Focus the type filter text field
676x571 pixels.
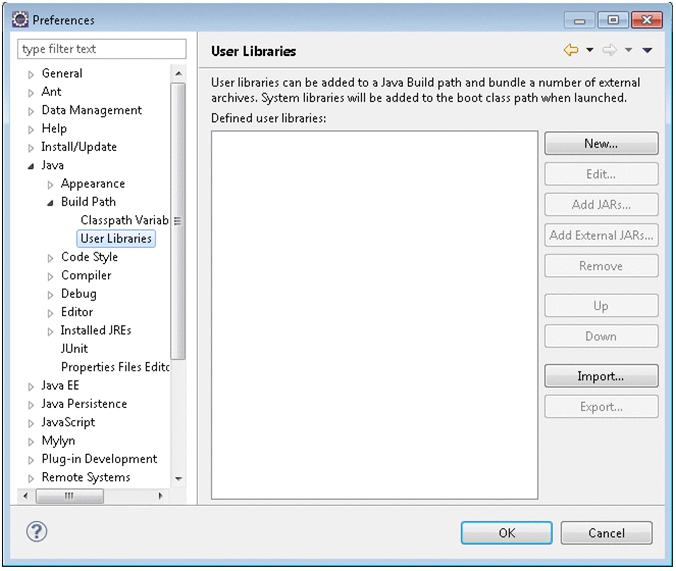[x=102, y=49]
